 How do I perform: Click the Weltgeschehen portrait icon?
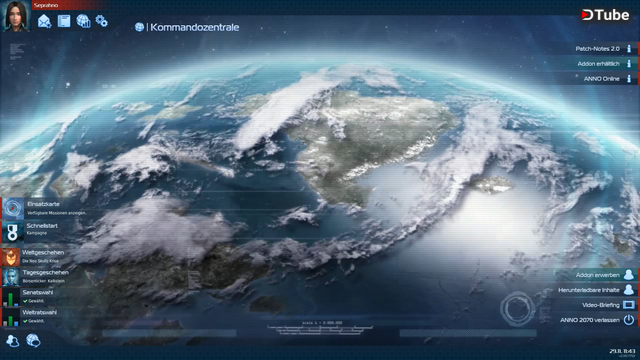click(11, 257)
